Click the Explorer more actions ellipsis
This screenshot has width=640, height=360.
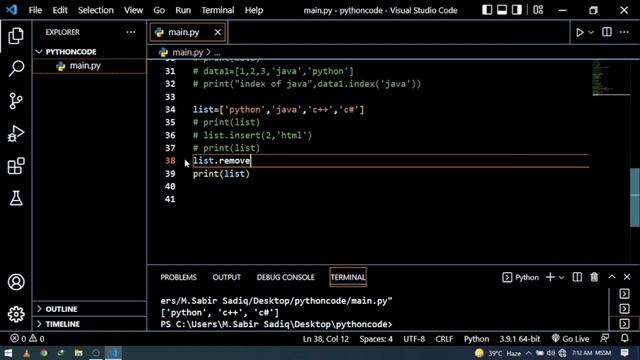[131, 32]
